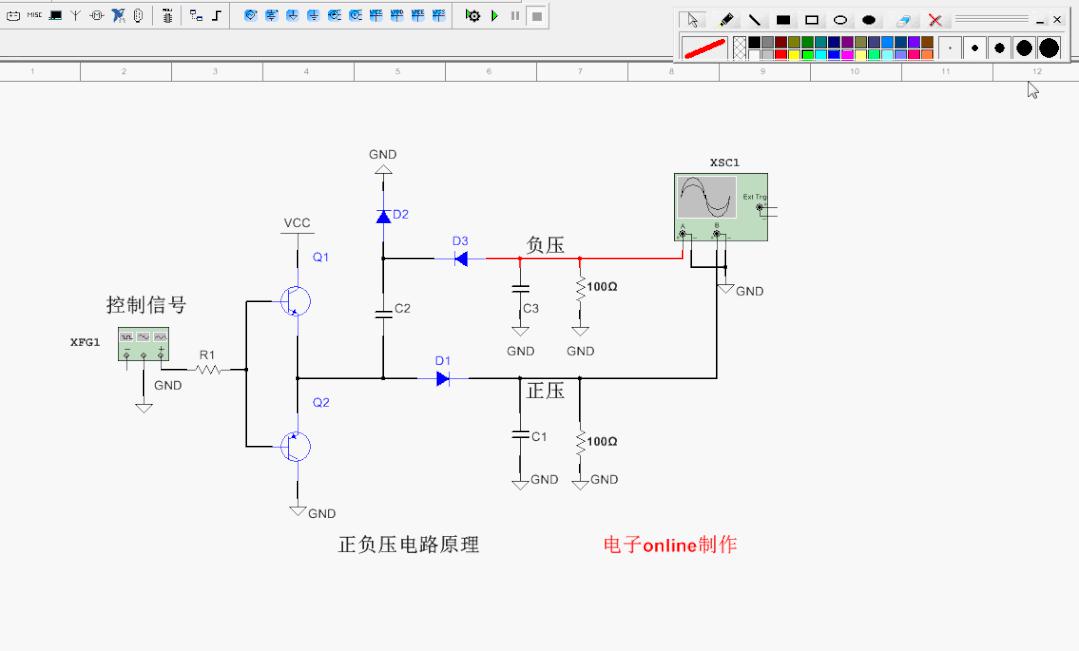Pause the simulation
1079x651 pixels.
[x=515, y=16]
